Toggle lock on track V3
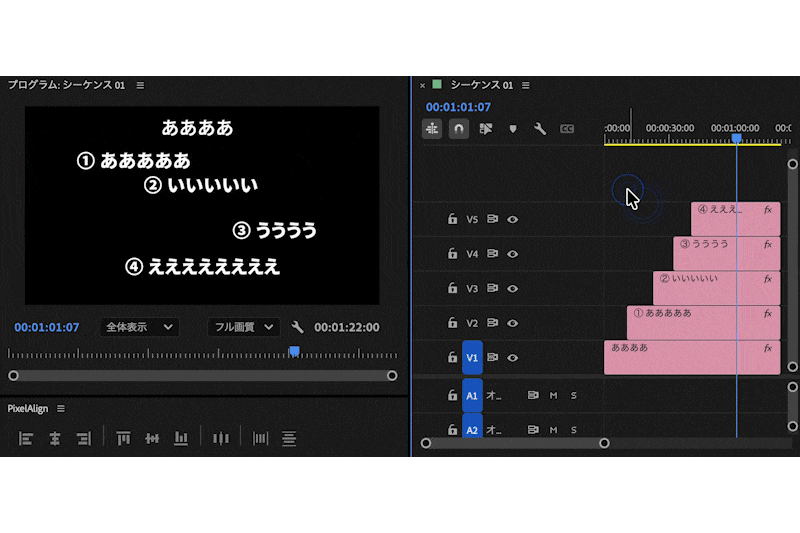The image size is (800, 533). coord(452,288)
